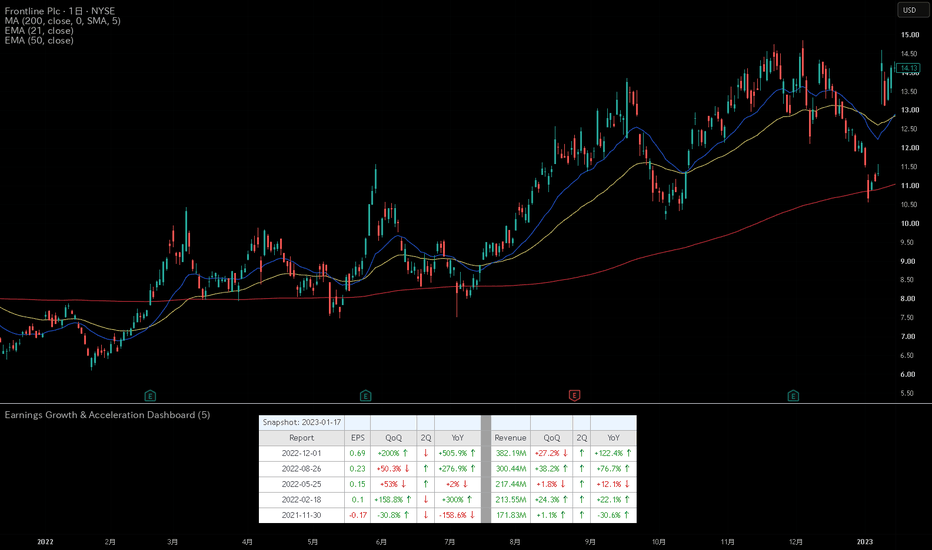
Task: Click the +200% EPS QoQ cell
Action: click(393, 453)
